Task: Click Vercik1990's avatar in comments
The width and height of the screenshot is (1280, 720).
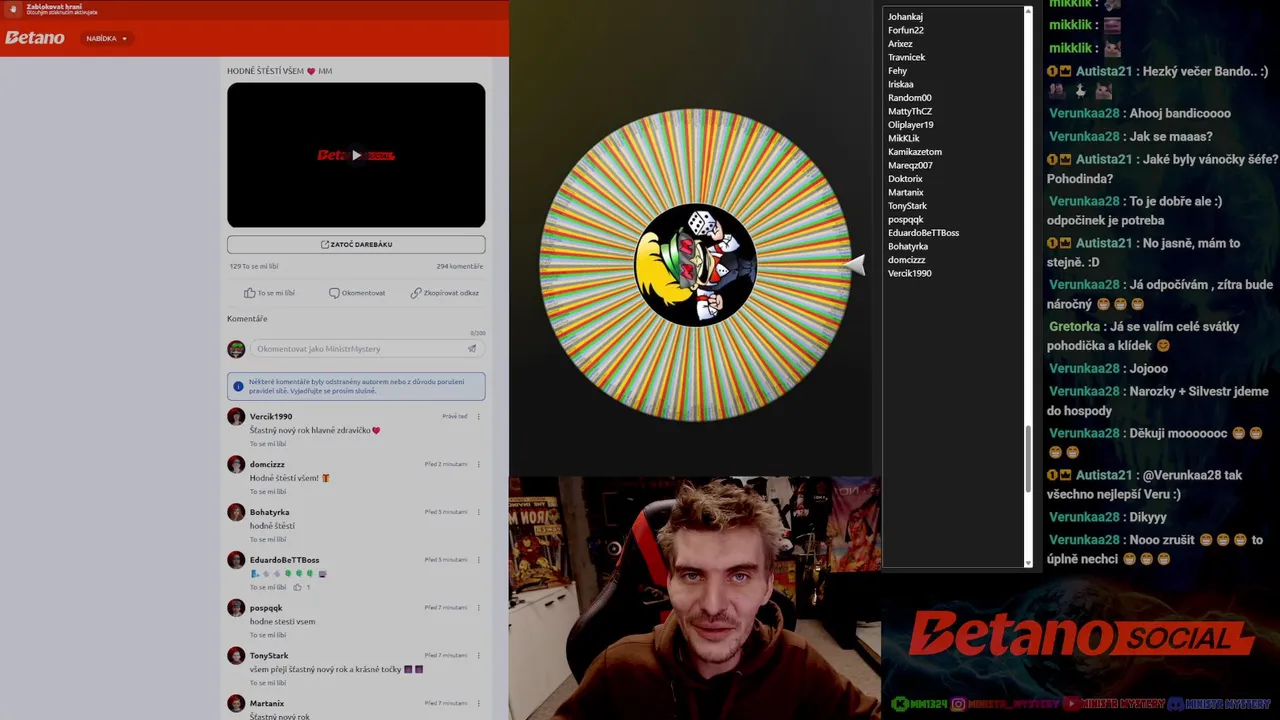Action: pos(236,416)
